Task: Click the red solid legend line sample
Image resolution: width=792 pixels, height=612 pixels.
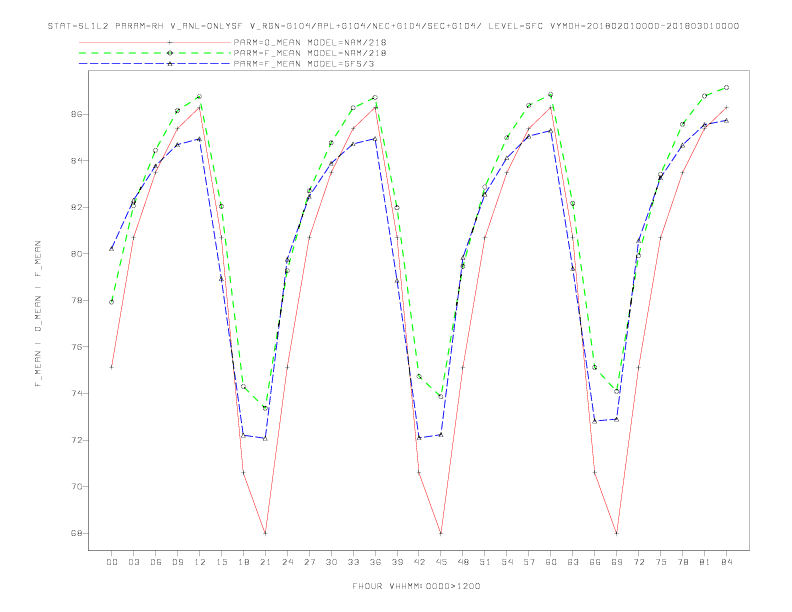Action: [155, 42]
